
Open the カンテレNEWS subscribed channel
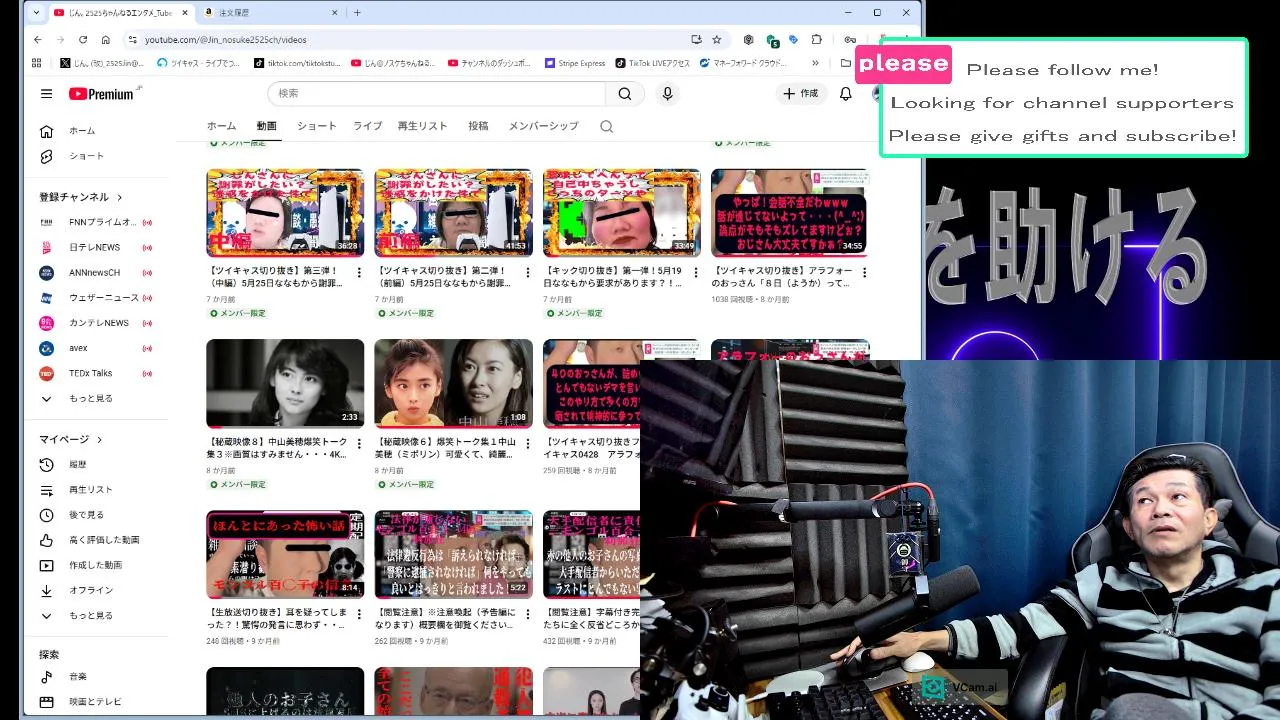tap(97, 323)
